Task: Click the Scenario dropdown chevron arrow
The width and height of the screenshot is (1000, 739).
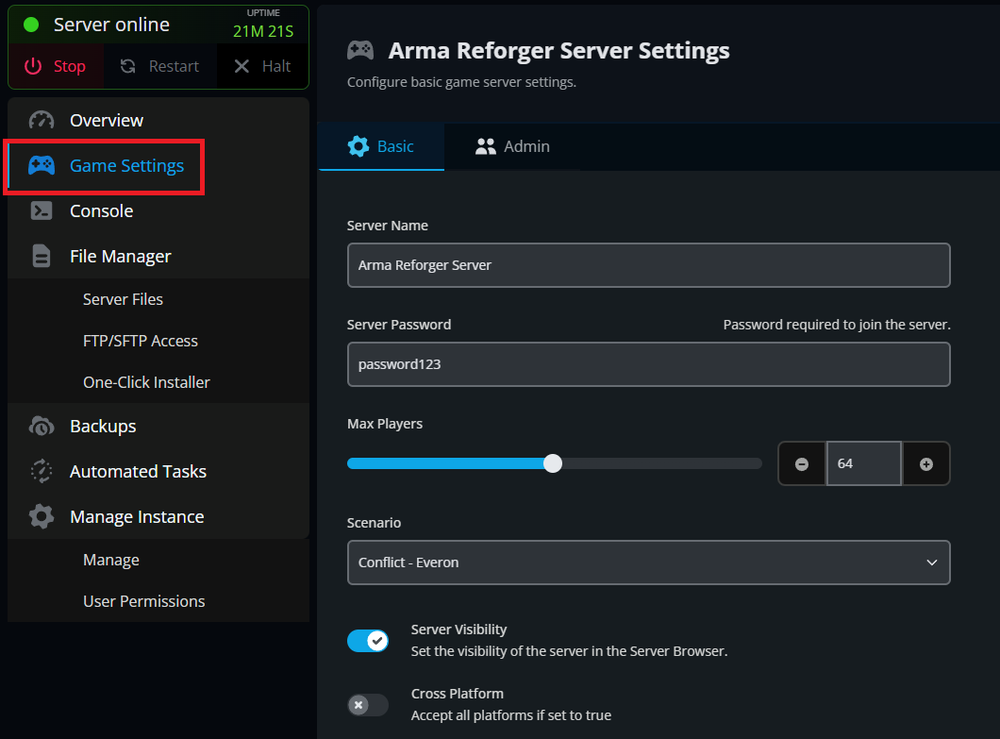Action: pyautogui.click(x=932, y=562)
